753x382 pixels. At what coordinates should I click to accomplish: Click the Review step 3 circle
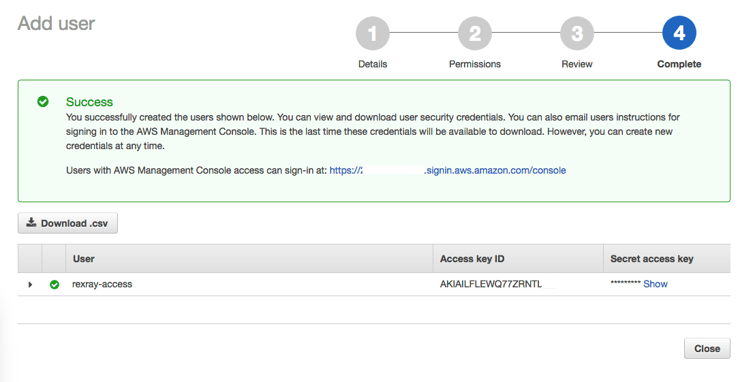tap(577, 33)
